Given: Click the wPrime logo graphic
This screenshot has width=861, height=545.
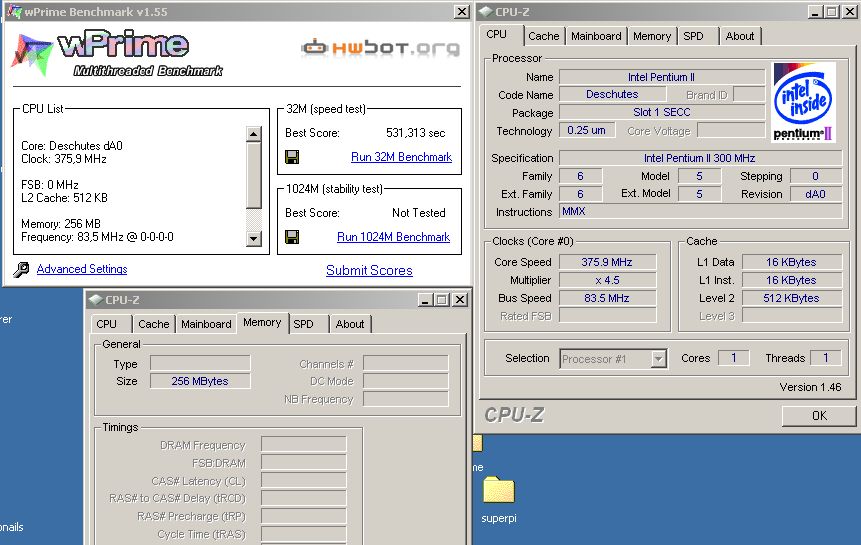Looking at the screenshot, I should point(116,54).
